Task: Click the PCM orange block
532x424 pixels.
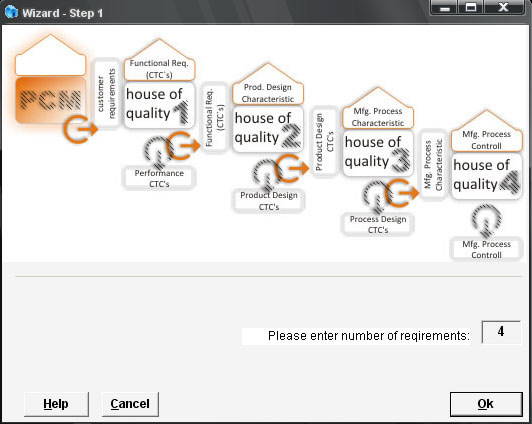Action: coord(50,100)
